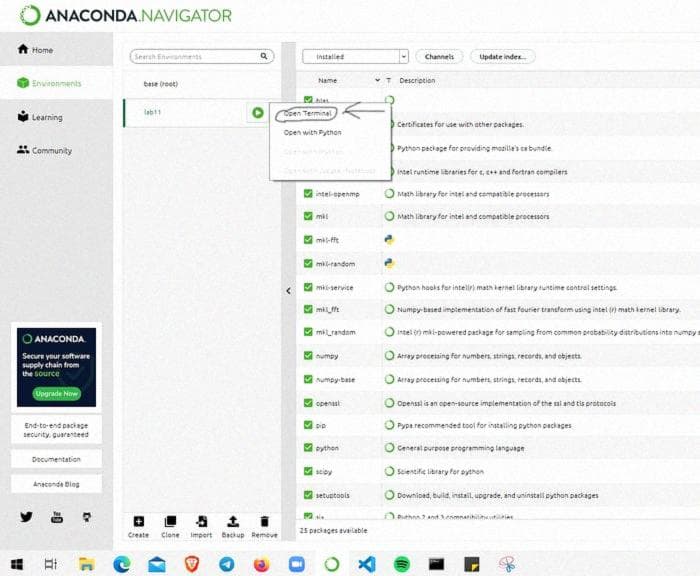The image size is (700, 576).
Task: Open the YouTube icon link
Action: point(57,517)
